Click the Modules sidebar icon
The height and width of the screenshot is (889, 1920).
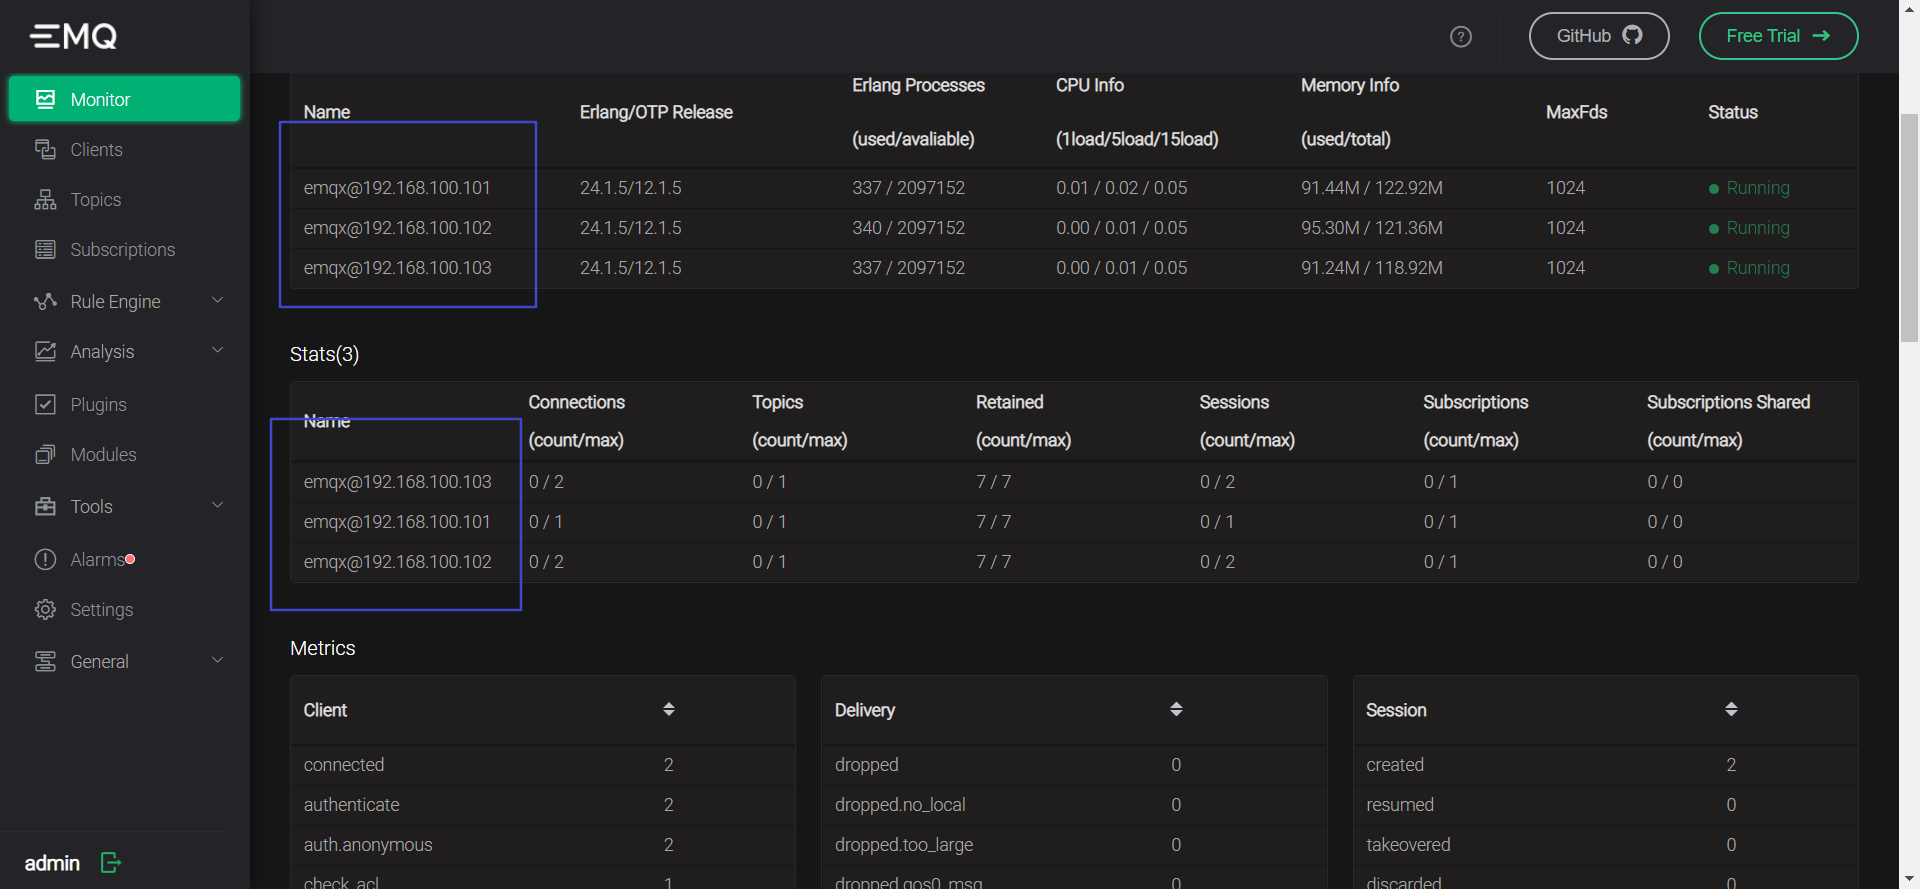pyautogui.click(x=45, y=454)
